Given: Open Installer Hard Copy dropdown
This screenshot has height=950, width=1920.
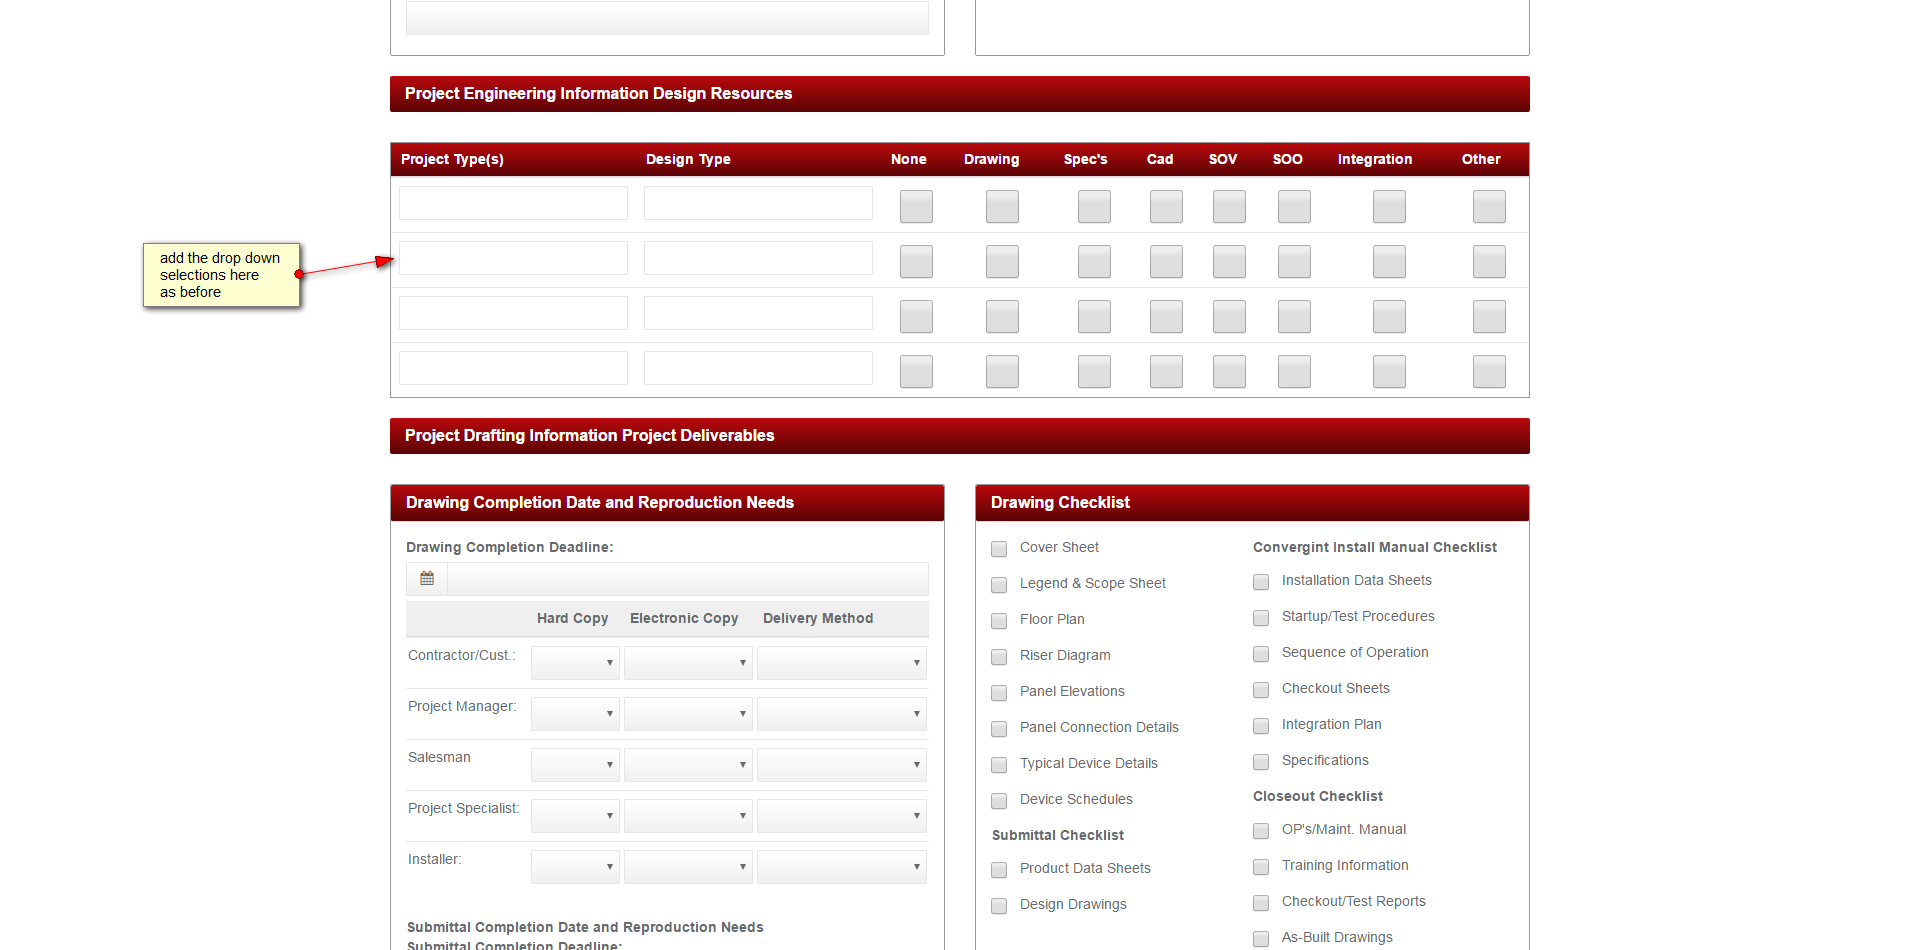Looking at the screenshot, I should point(575,867).
